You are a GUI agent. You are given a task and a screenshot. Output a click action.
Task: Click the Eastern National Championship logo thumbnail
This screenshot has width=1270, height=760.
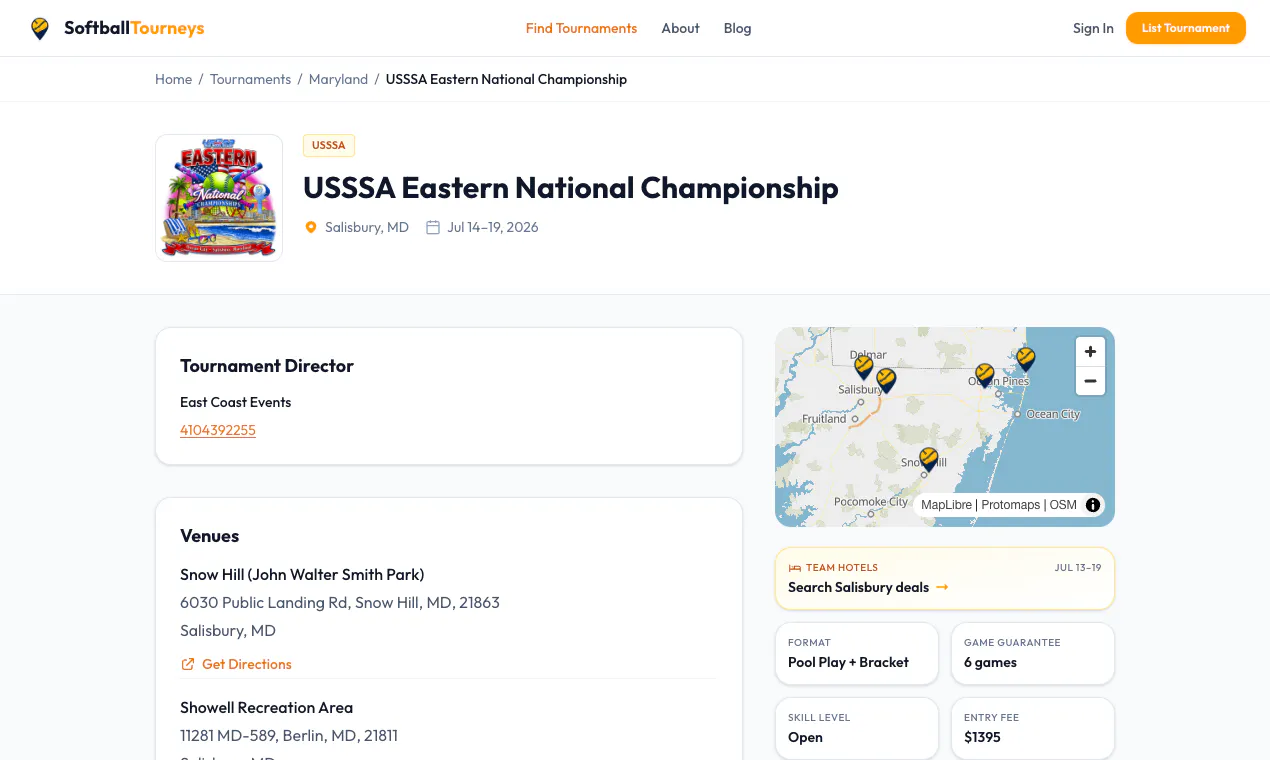[x=219, y=198]
